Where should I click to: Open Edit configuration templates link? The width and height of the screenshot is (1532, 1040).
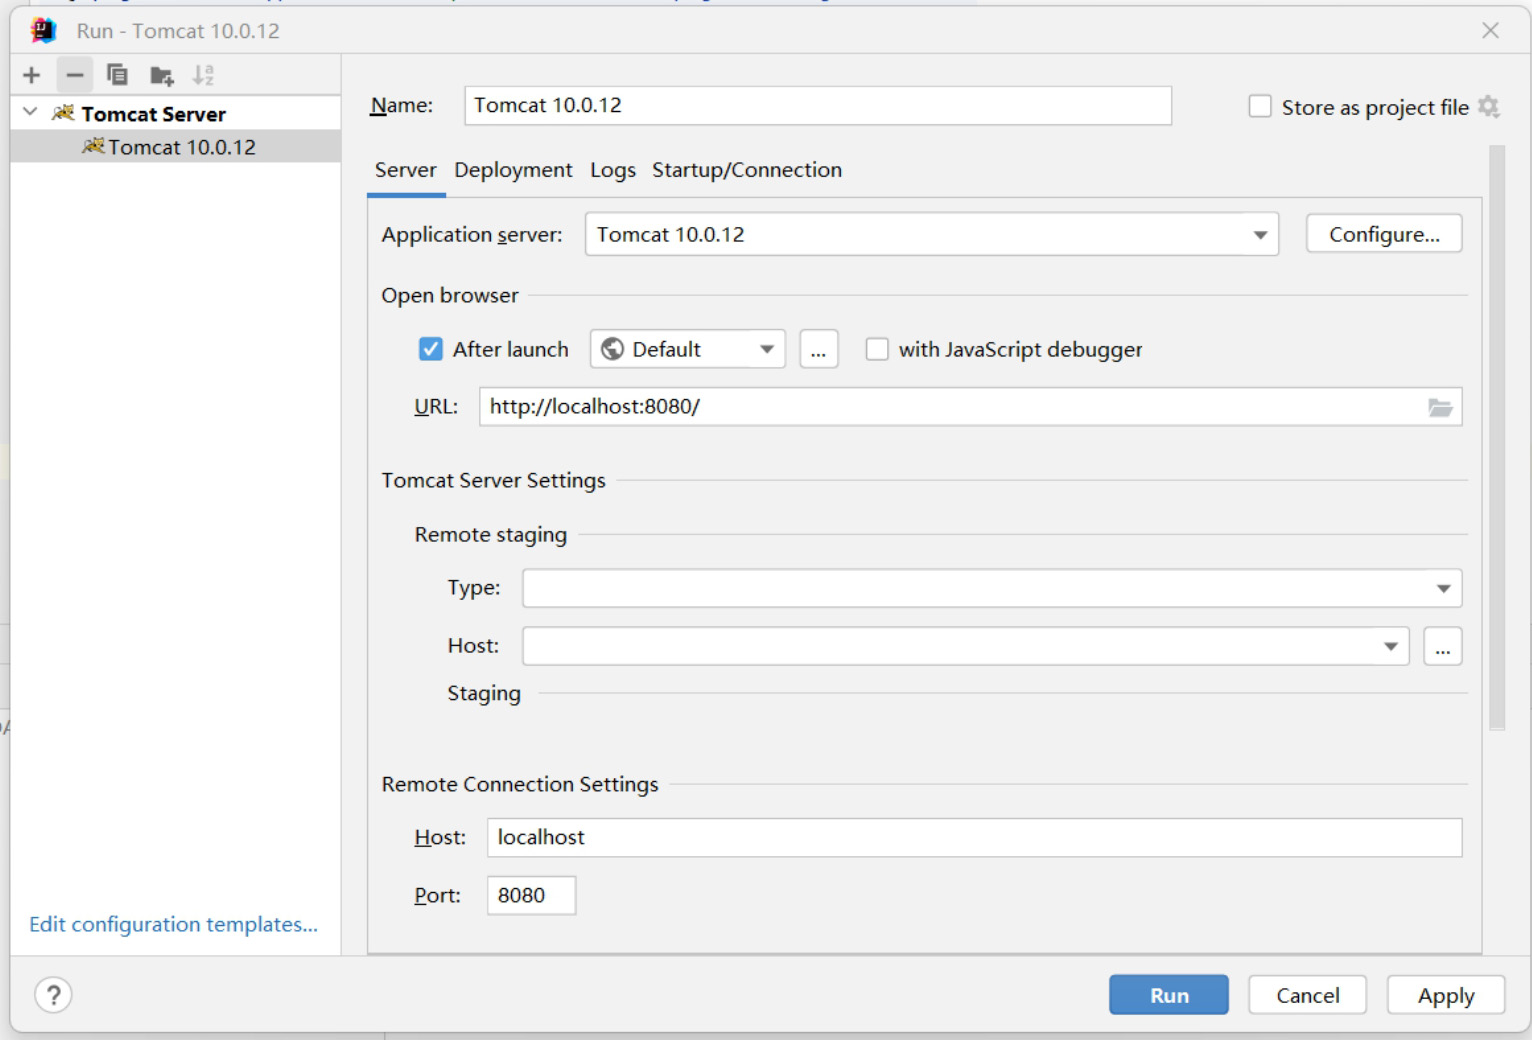(173, 924)
